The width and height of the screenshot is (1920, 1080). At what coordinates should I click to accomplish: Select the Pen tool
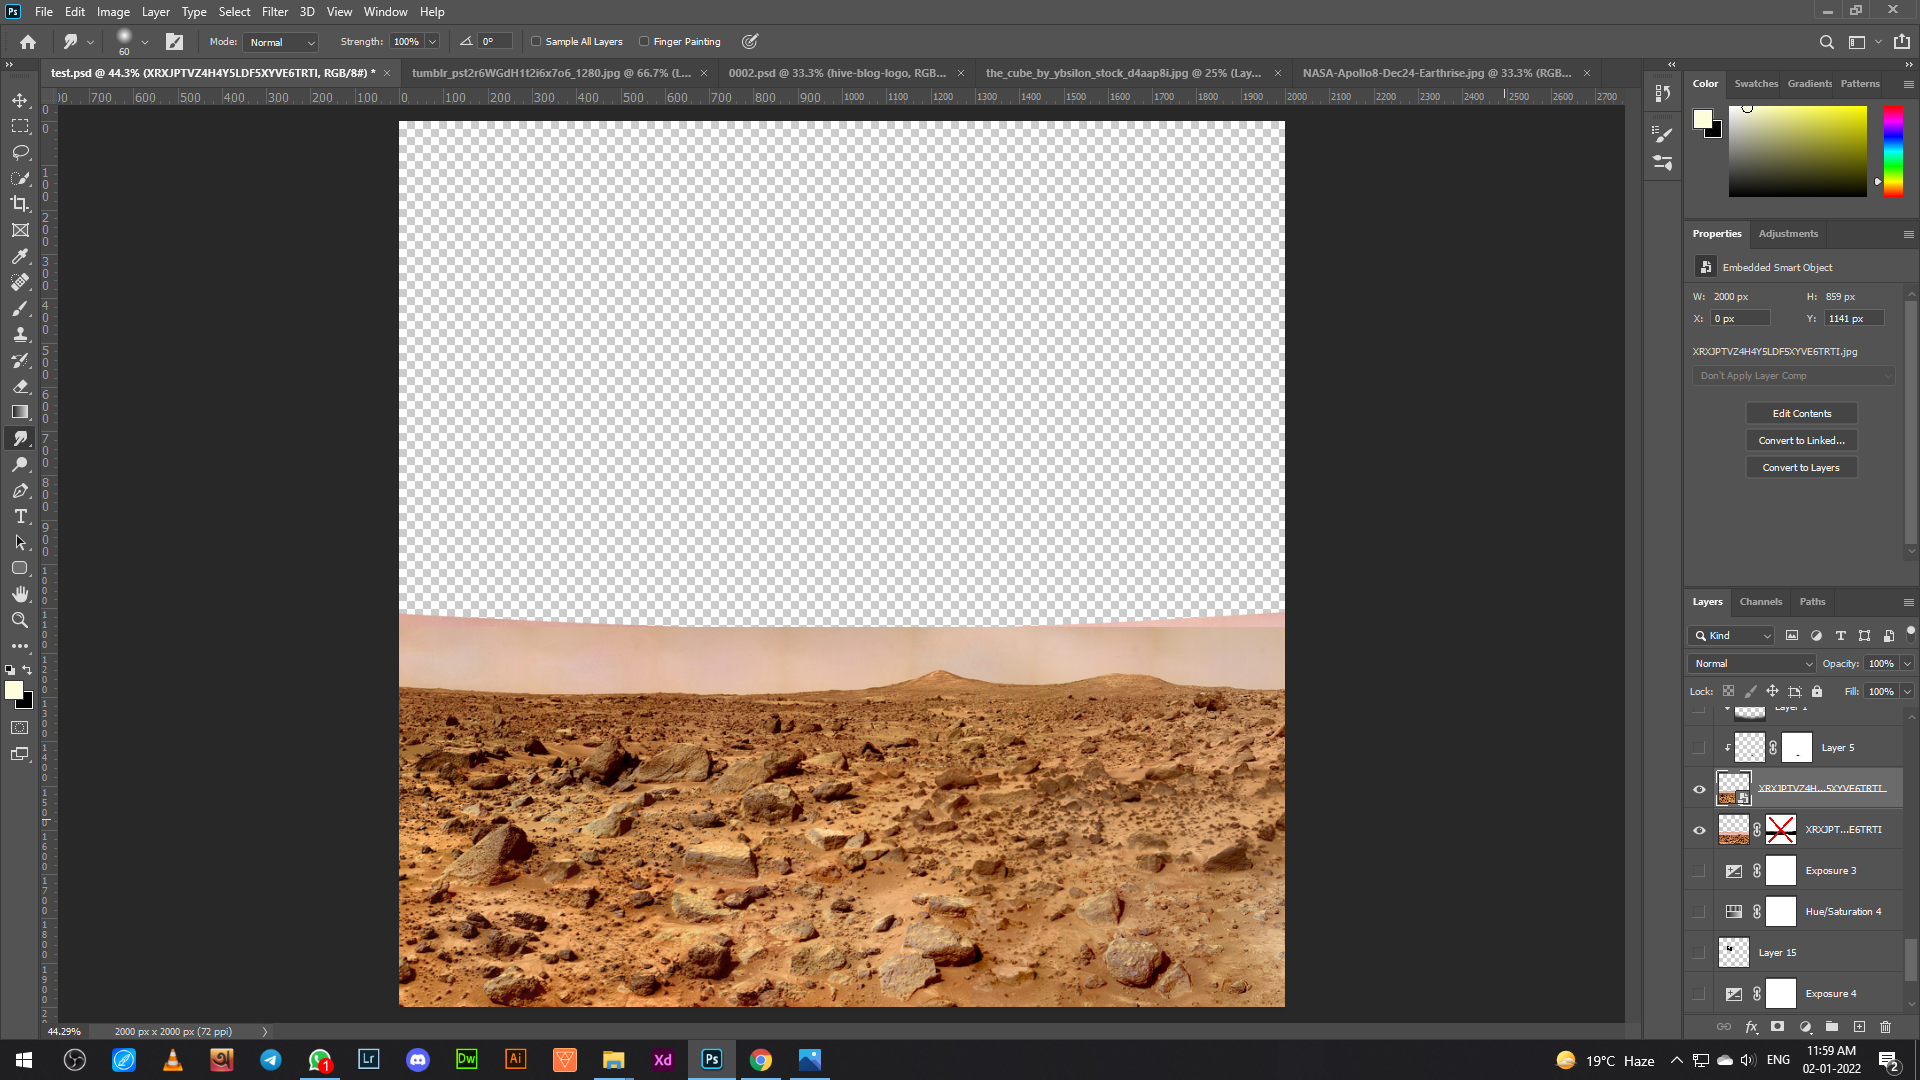tap(20, 490)
